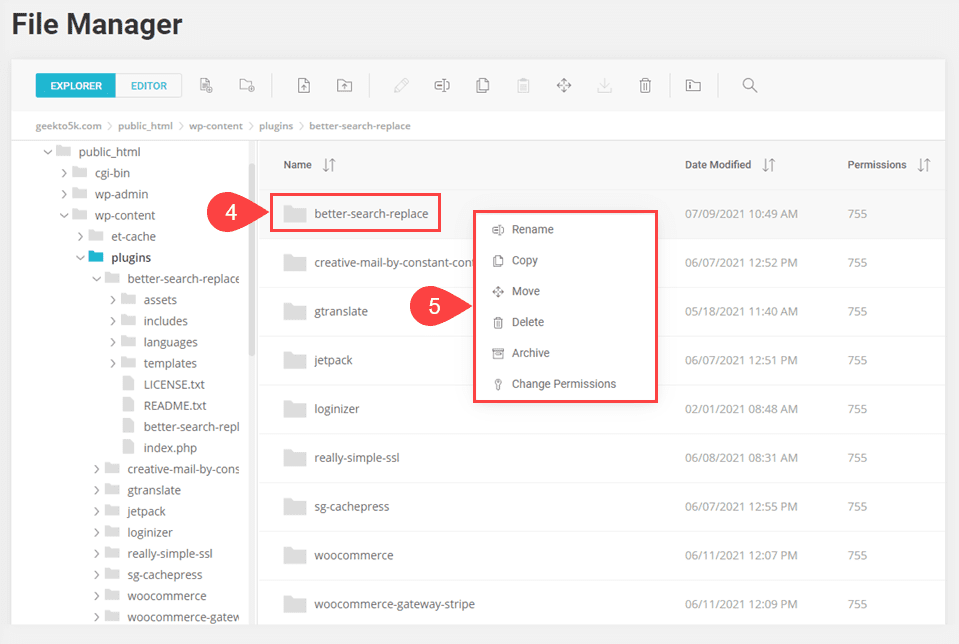
Task: Click the Copy toolbar icon
Action: 482,85
